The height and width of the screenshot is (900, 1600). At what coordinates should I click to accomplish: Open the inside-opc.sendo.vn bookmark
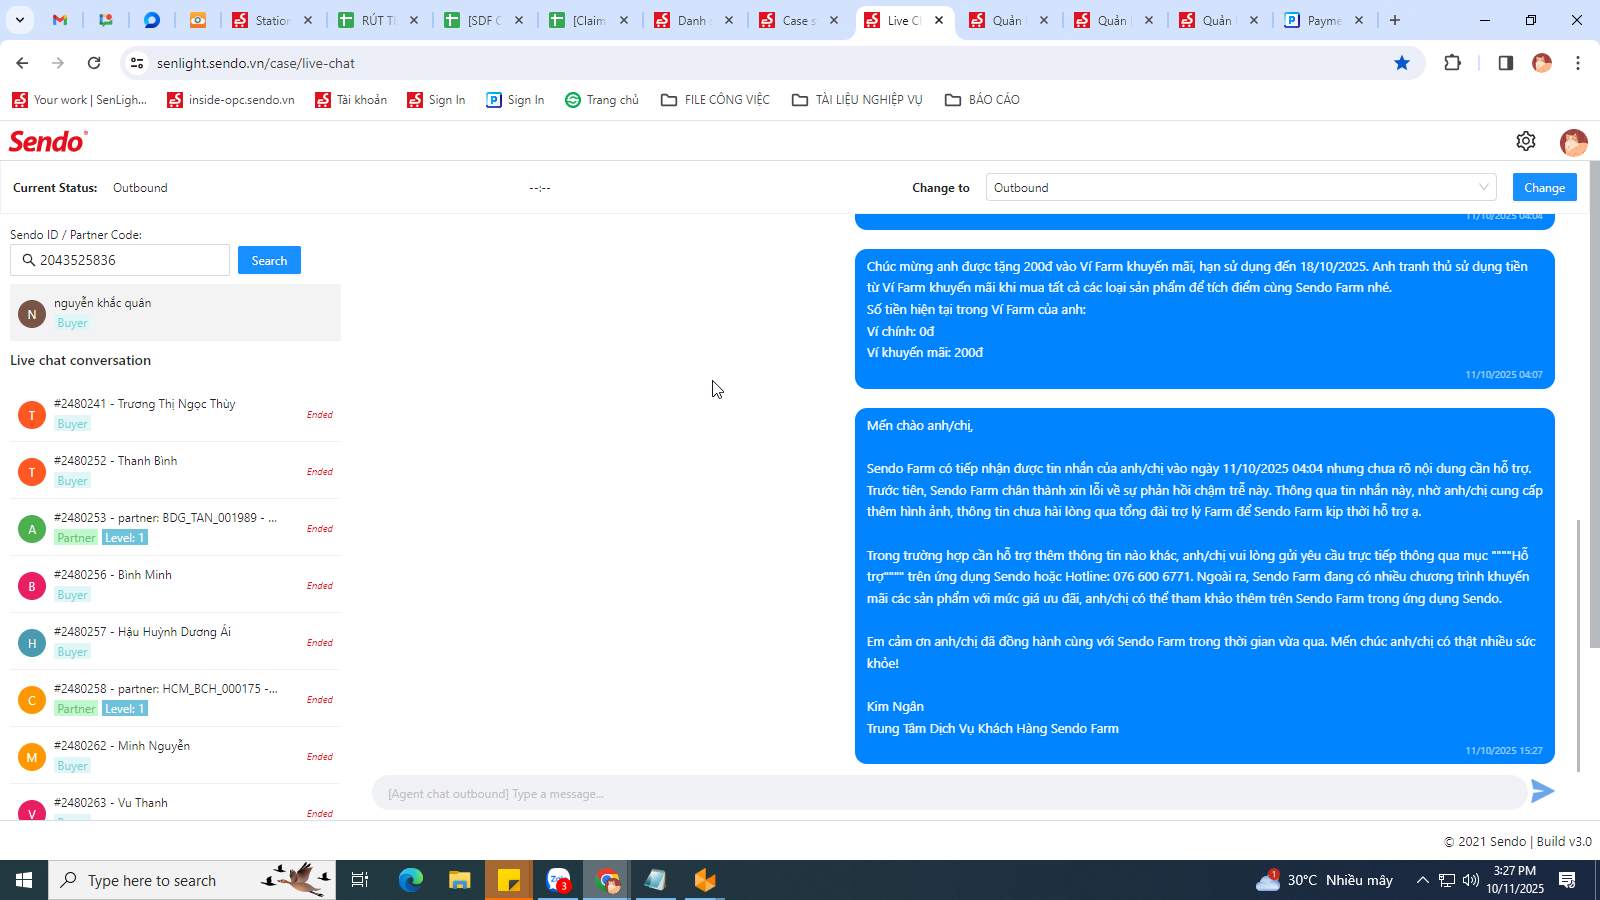(x=231, y=100)
